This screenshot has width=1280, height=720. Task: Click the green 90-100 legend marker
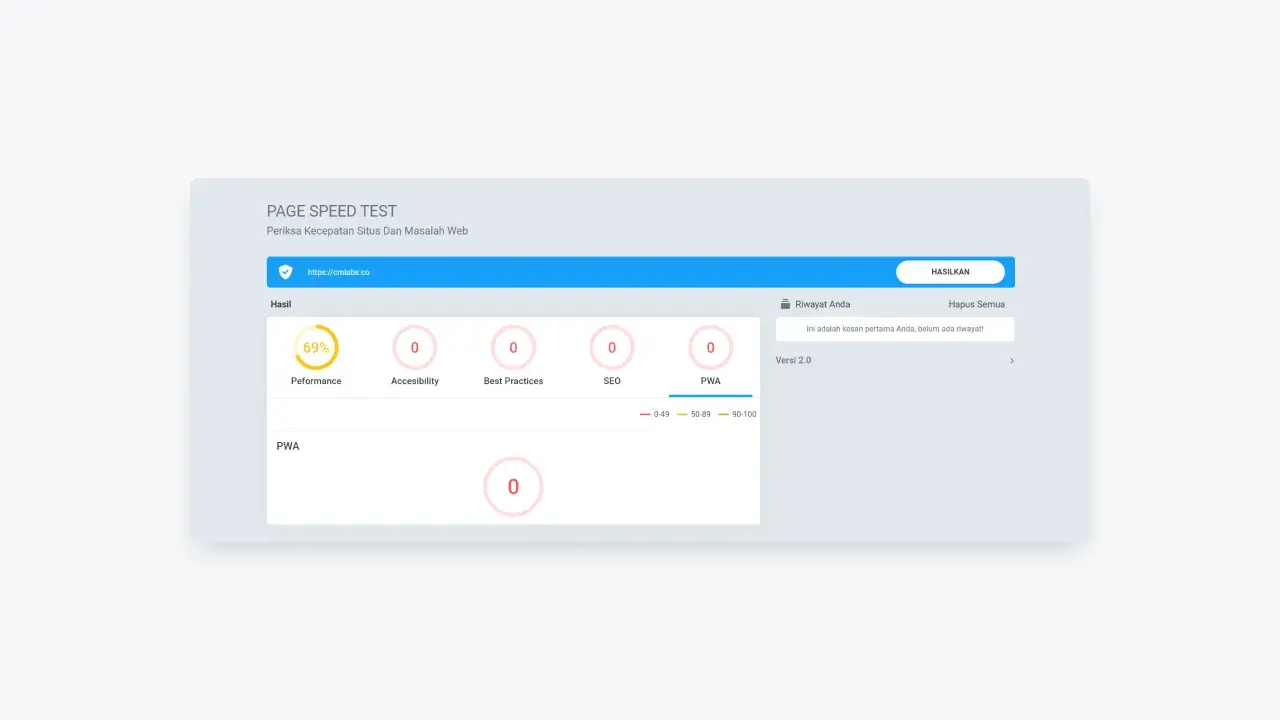pyautogui.click(x=724, y=414)
